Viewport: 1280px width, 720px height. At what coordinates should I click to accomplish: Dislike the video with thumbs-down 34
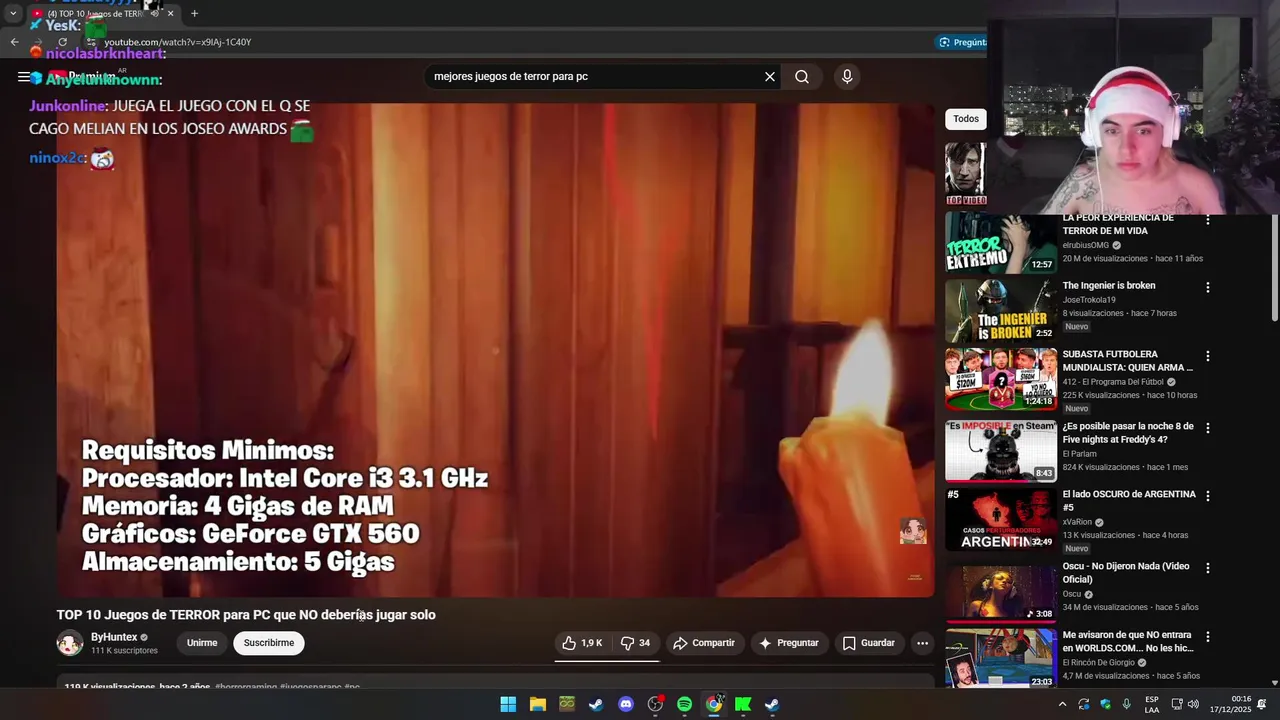click(635, 643)
